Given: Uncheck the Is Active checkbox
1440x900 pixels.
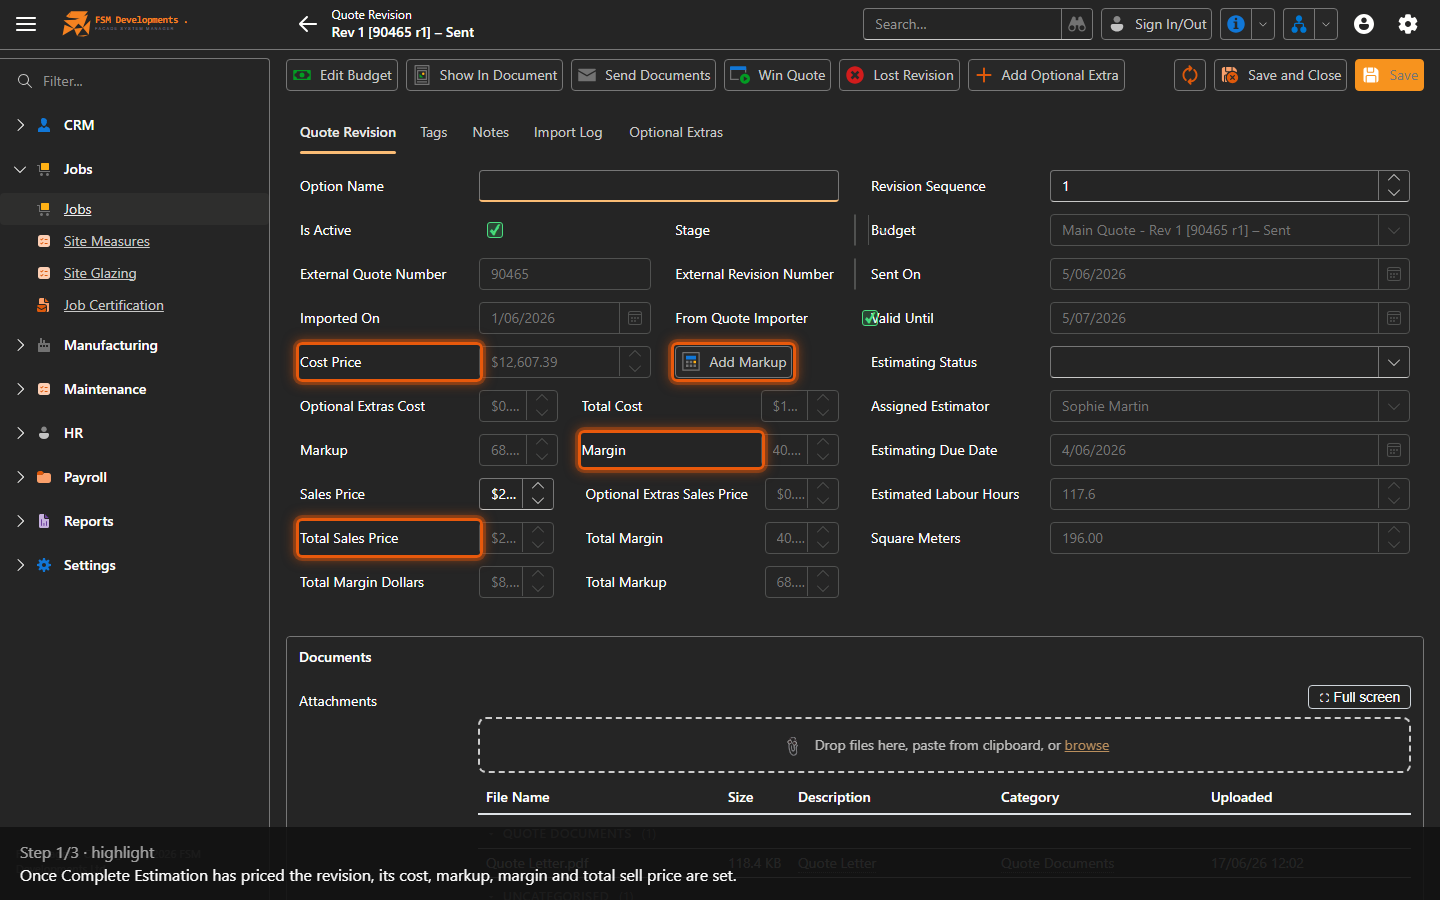Looking at the screenshot, I should pos(495,230).
